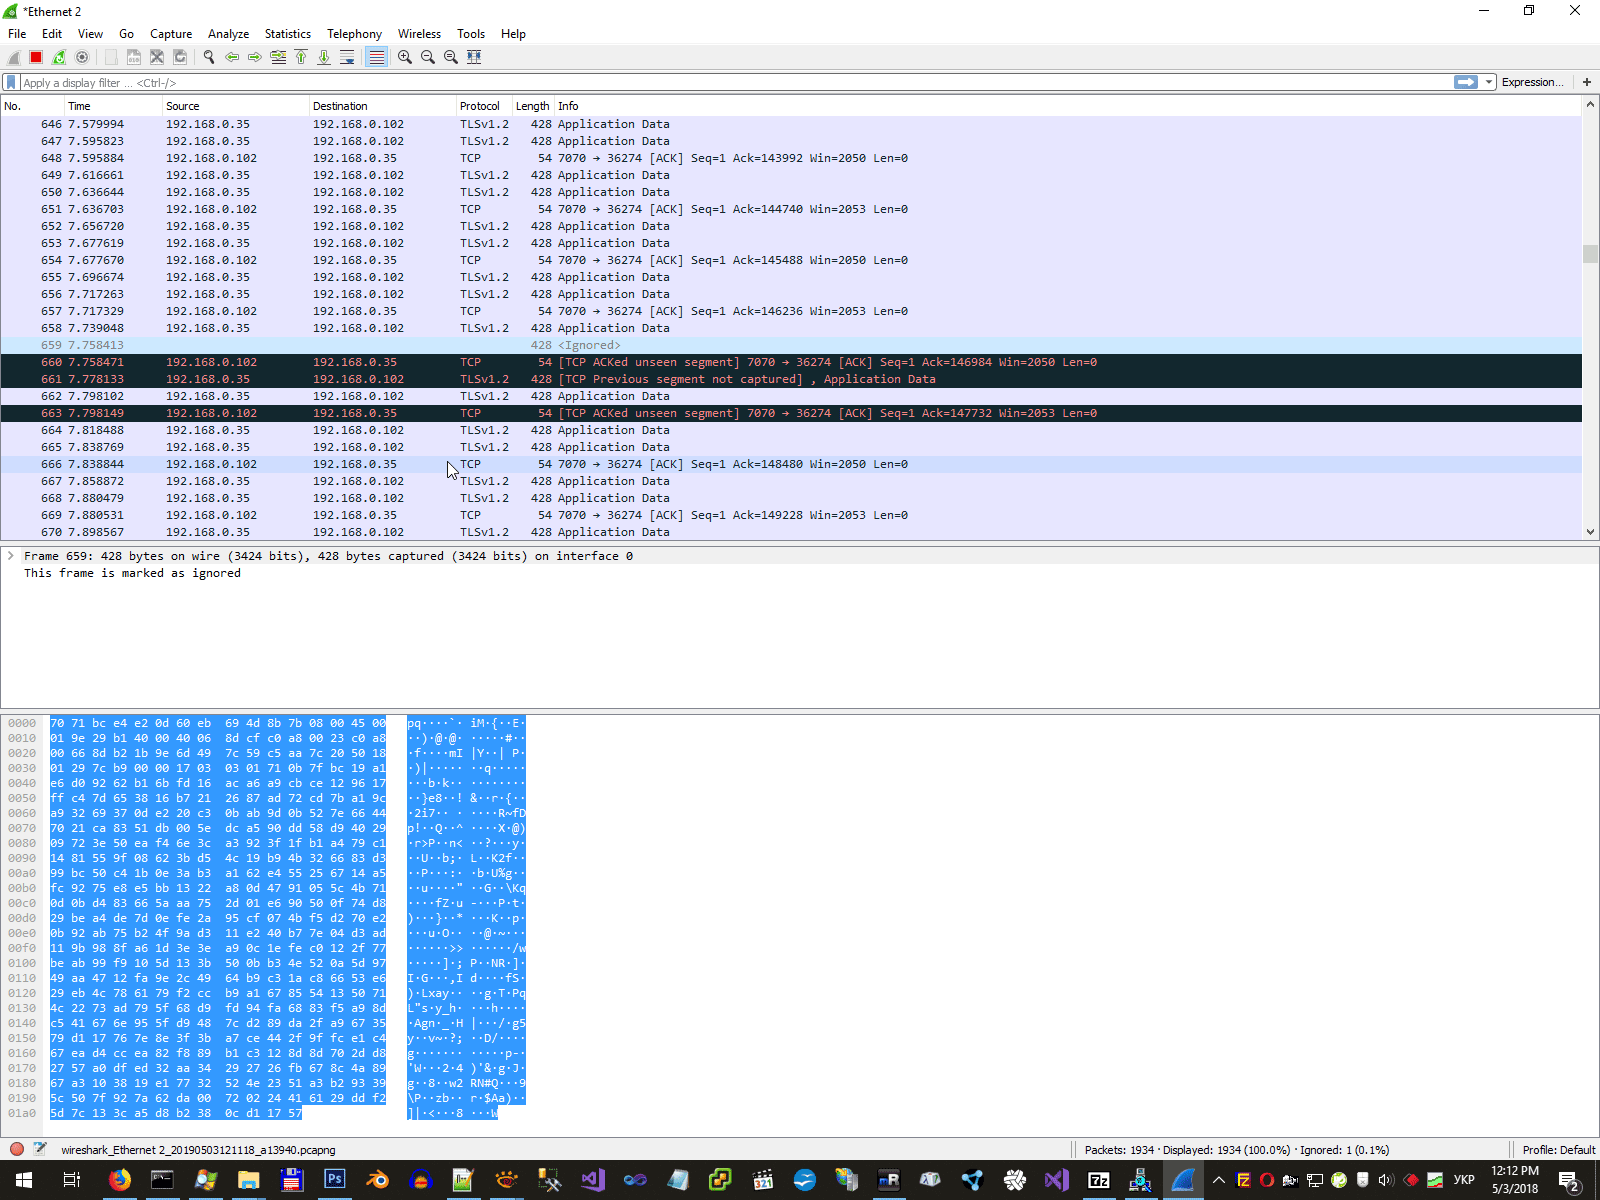
Task: Open 7-Zip from the taskbar
Action: (x=1098, y=1180)
